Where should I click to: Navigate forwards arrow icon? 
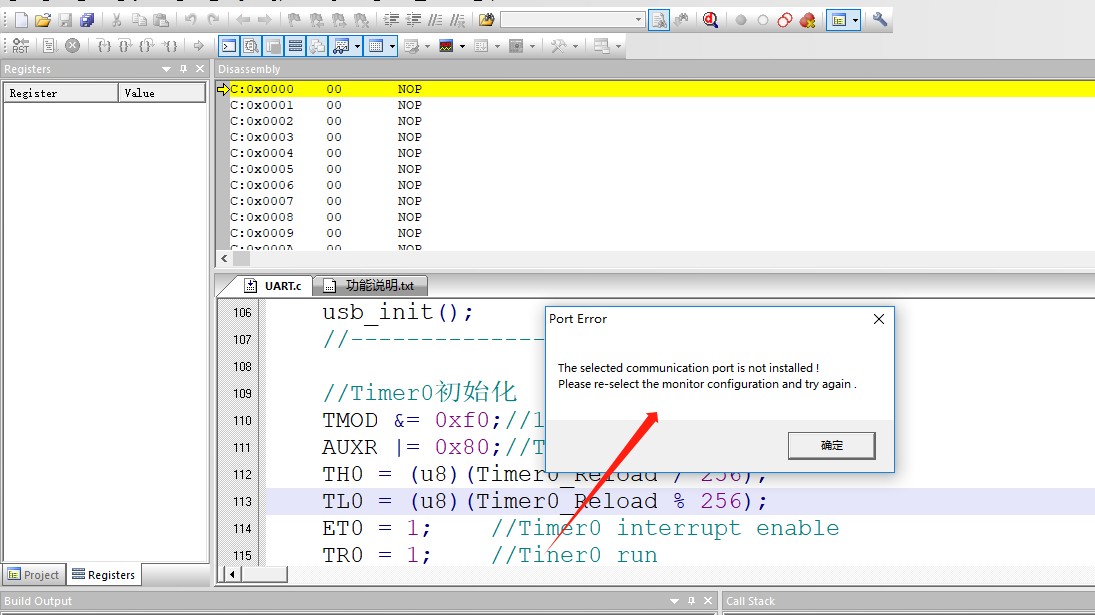(x=265, y=20)
